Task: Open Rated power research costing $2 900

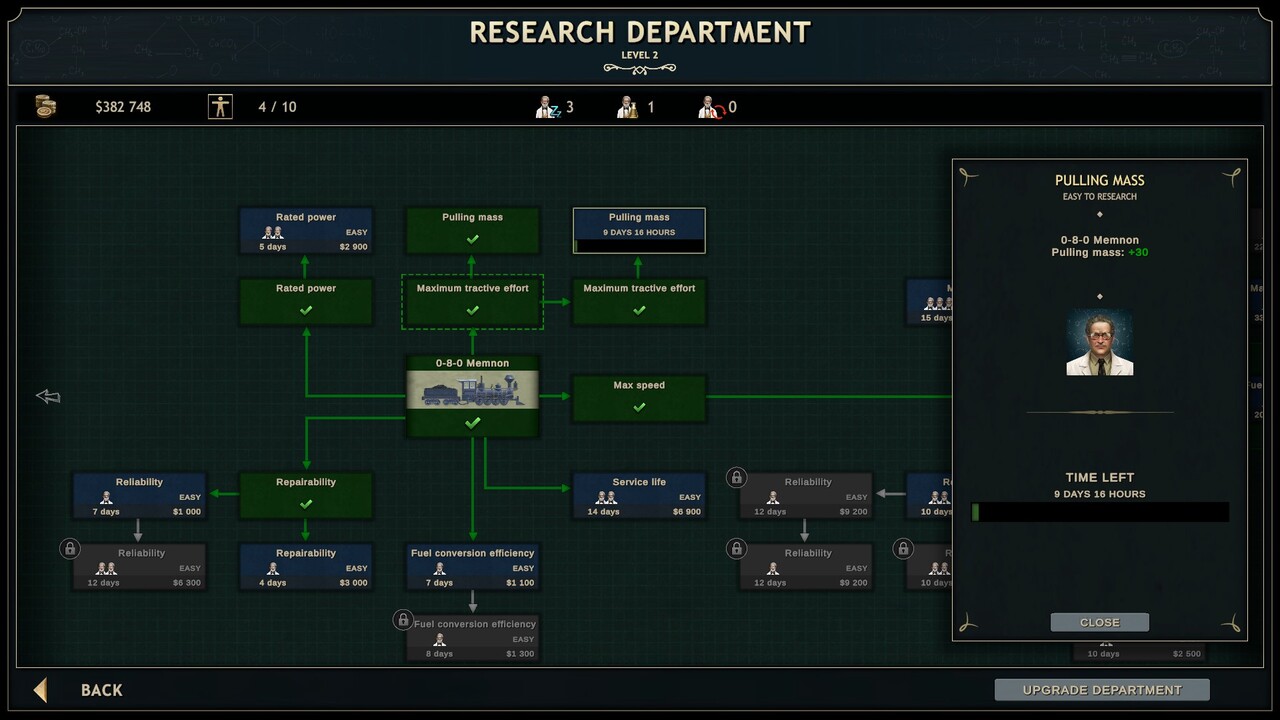Action: (x=306, y=230)
